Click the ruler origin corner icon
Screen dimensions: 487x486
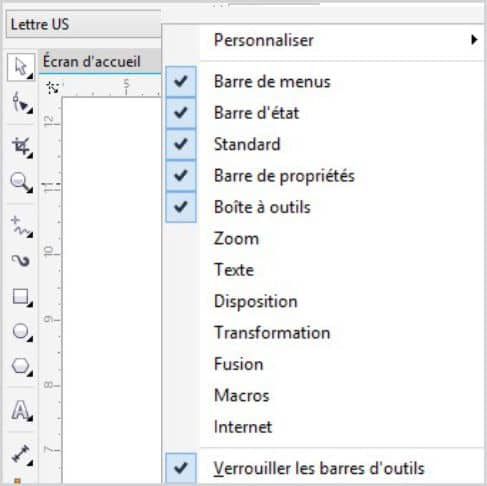(x=52, y=88)
